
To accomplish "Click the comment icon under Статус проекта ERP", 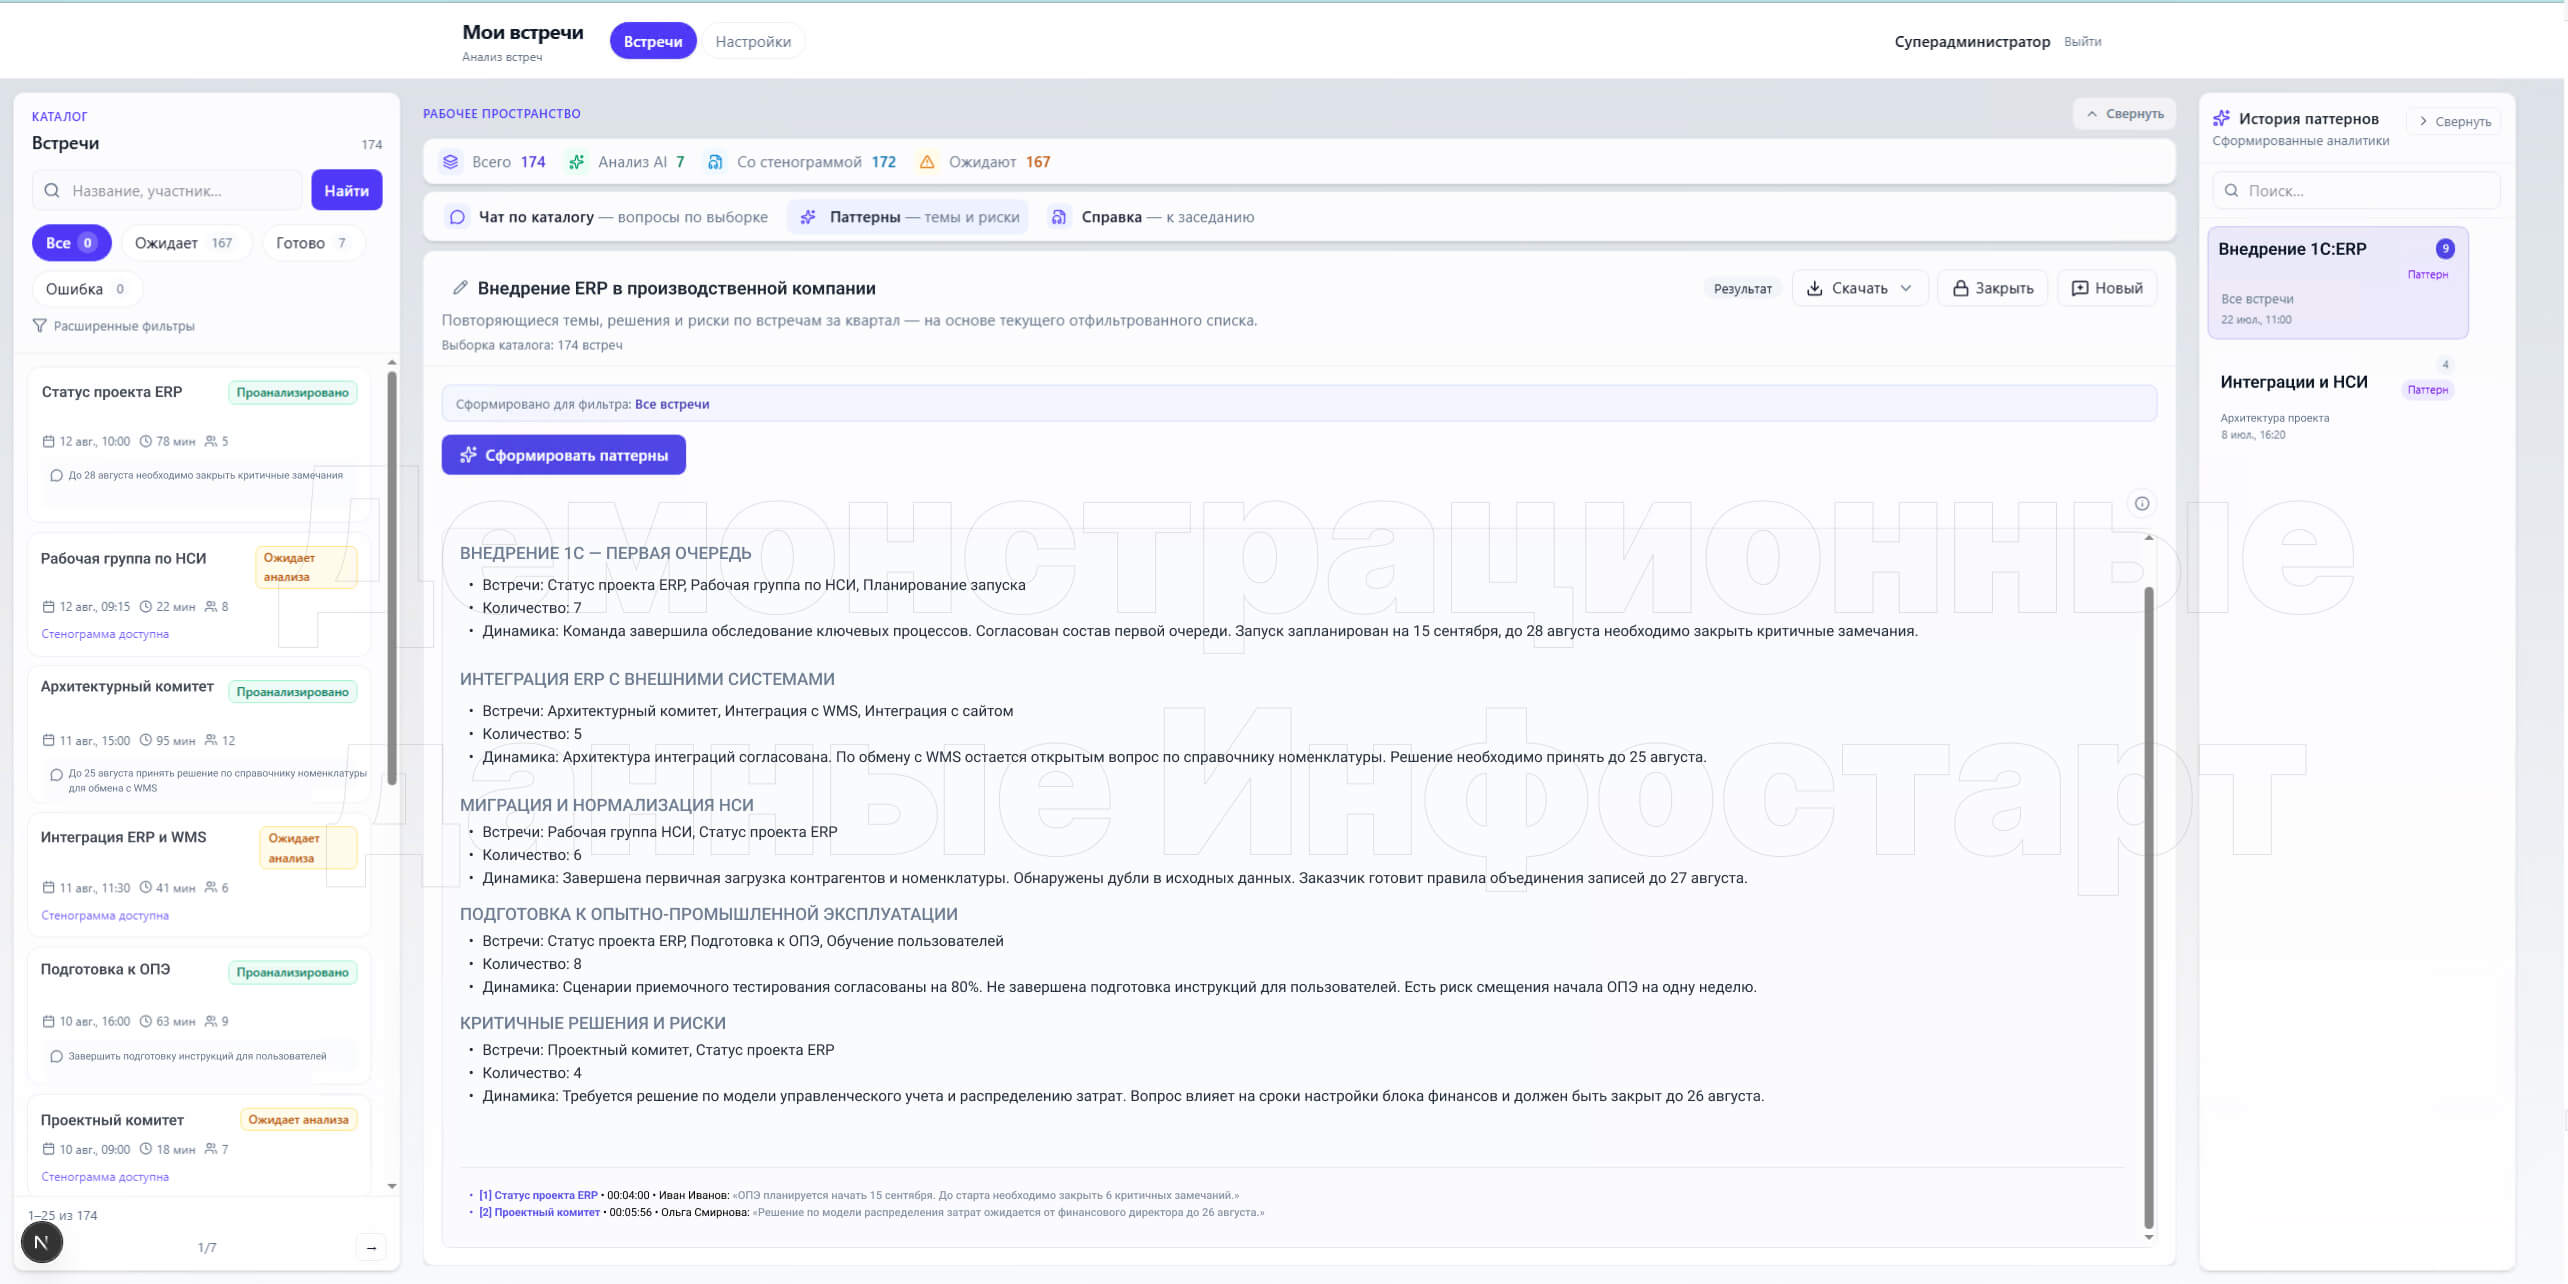I will pyautogui.click(x=56, y=475).
